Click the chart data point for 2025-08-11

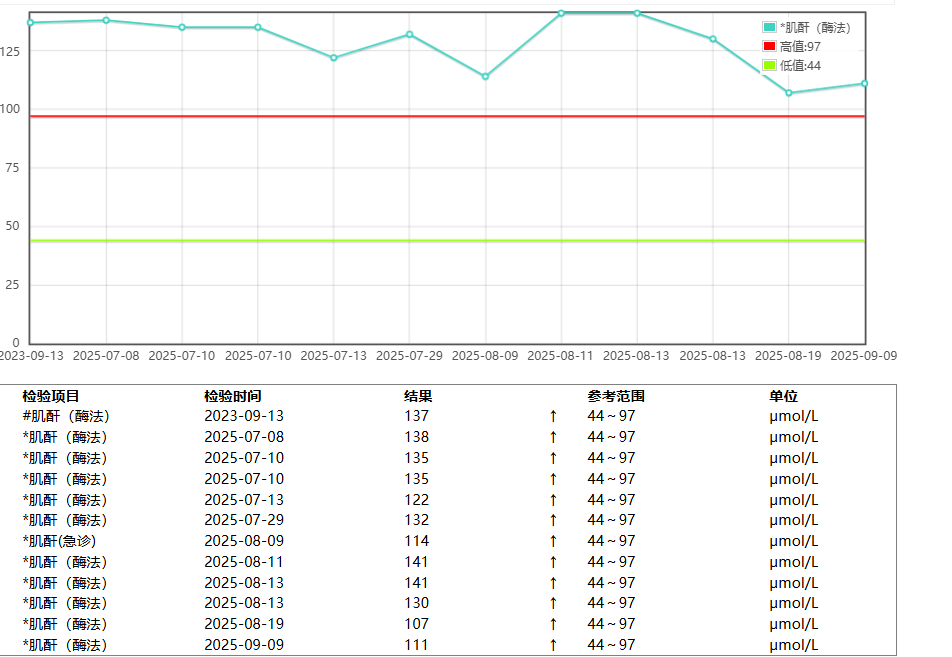(561, 13)
